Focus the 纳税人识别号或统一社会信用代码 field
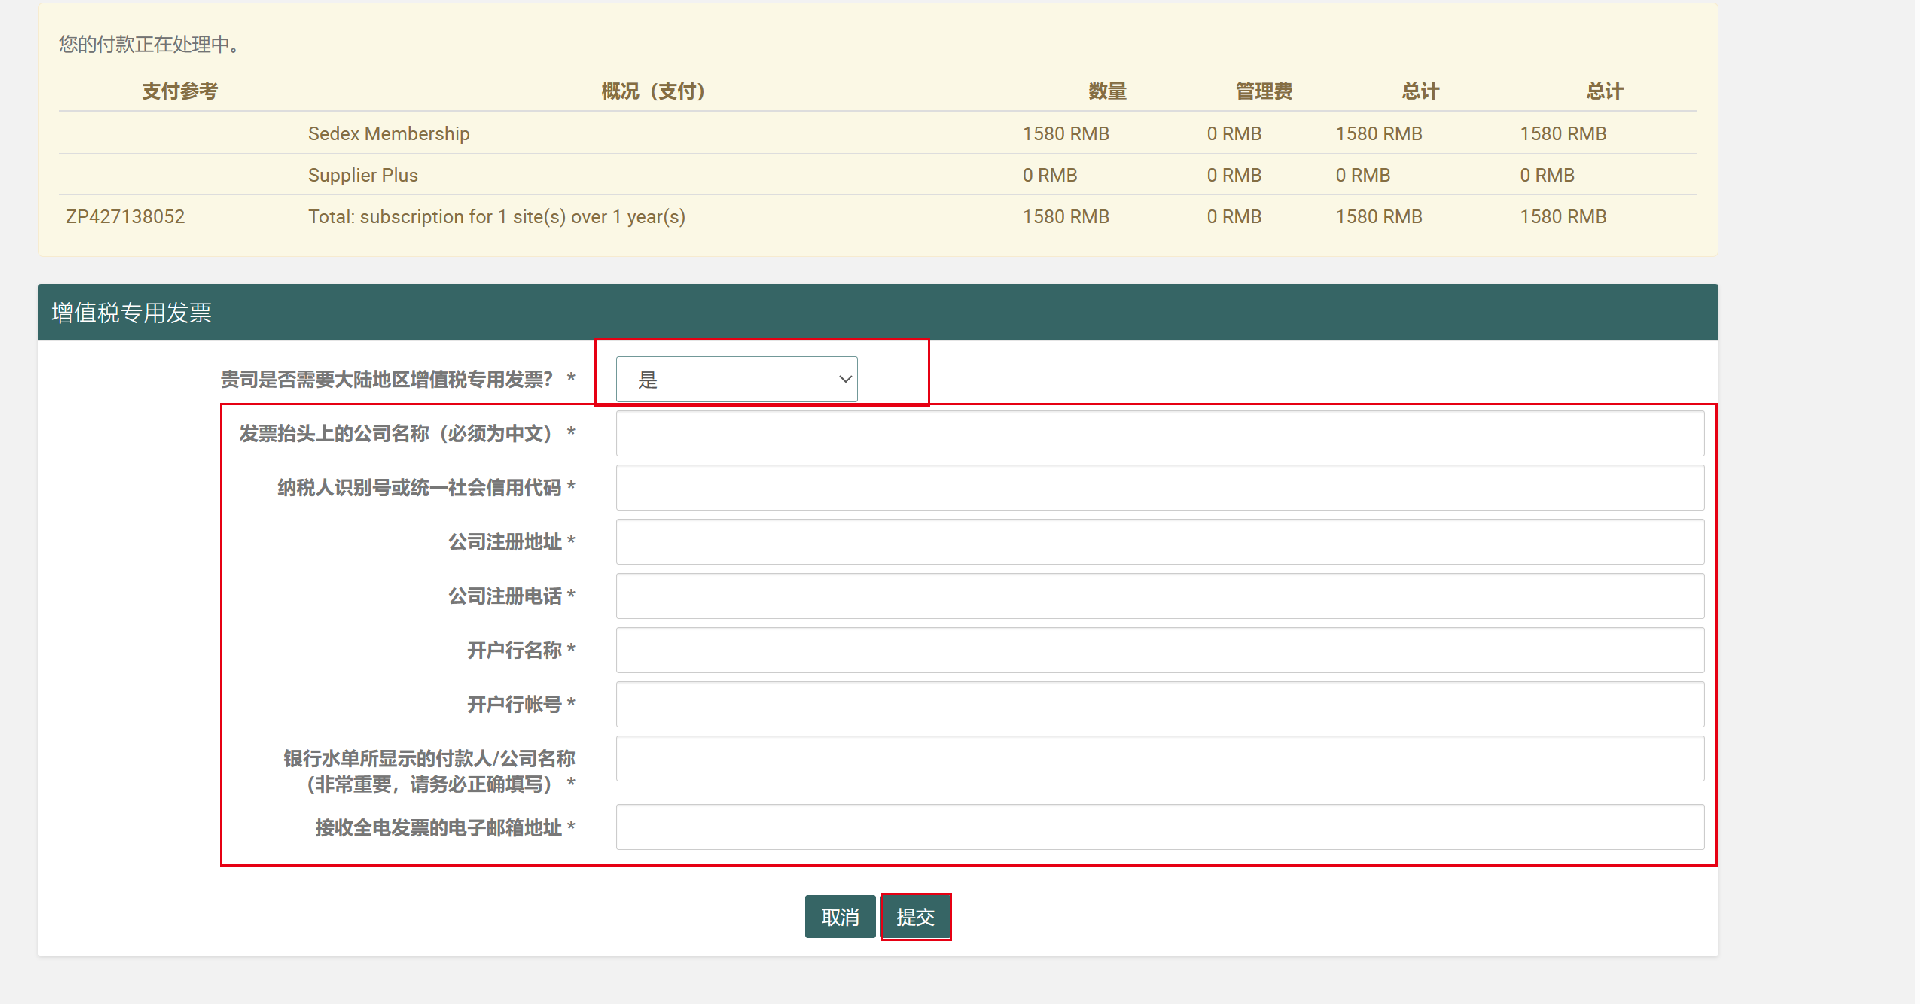The width and height of the screenshot is (1920, 1004). [x=1160, y=488]
